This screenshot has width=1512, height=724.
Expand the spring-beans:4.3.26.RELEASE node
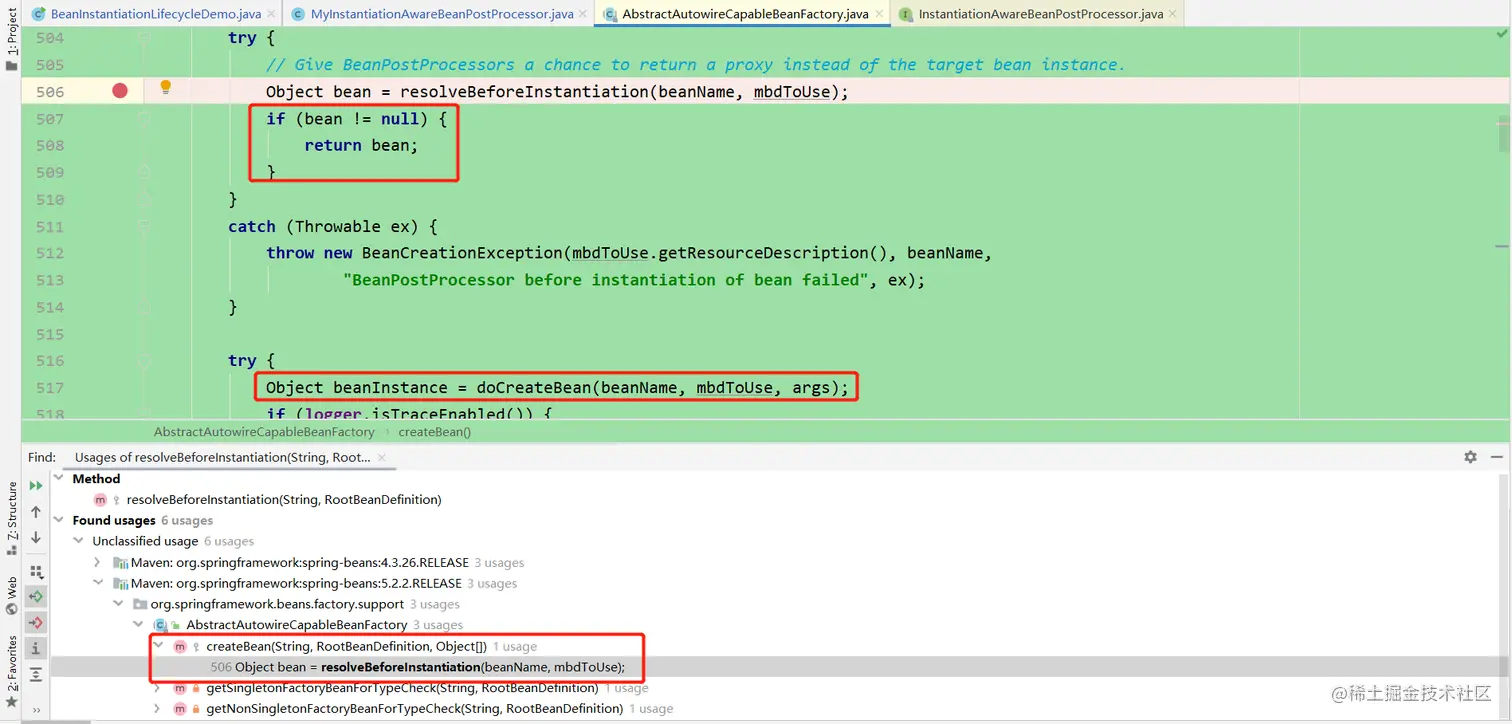97,562
